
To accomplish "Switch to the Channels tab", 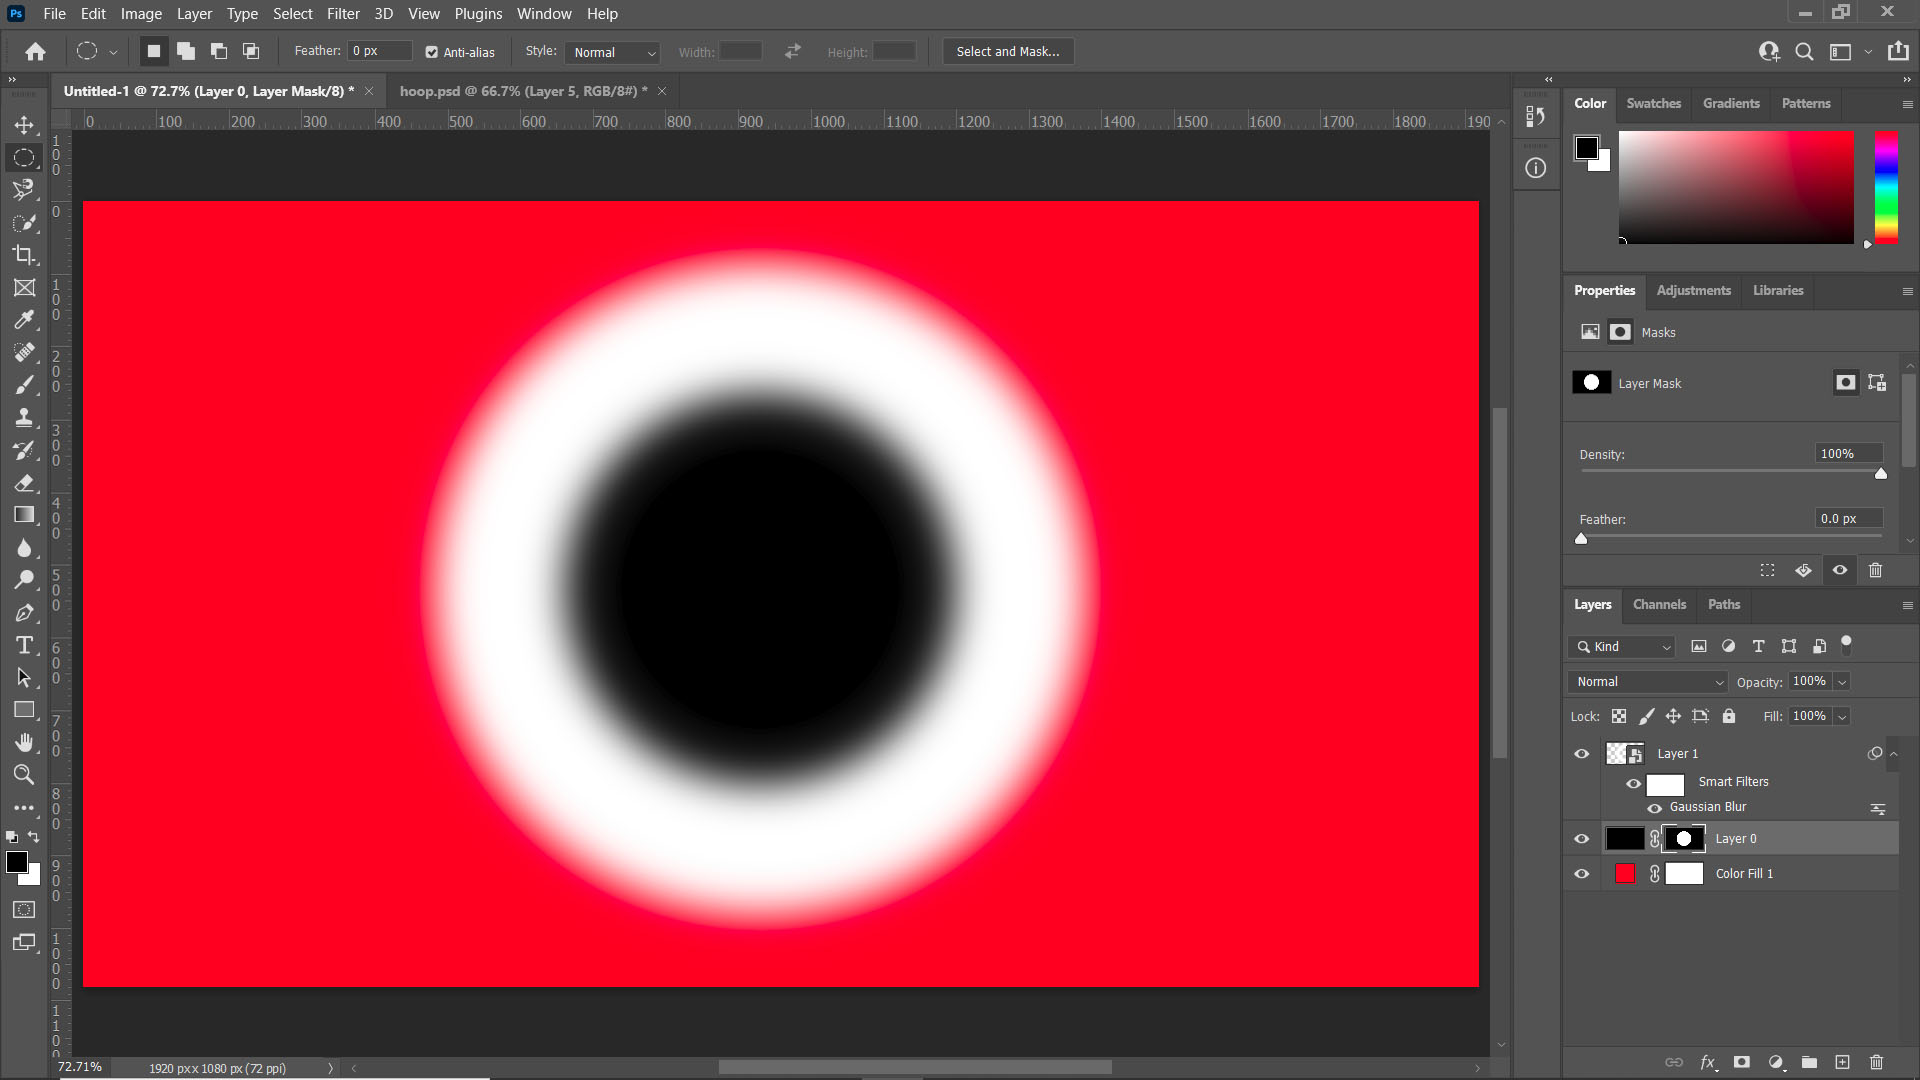I will tap(1658, 604).
